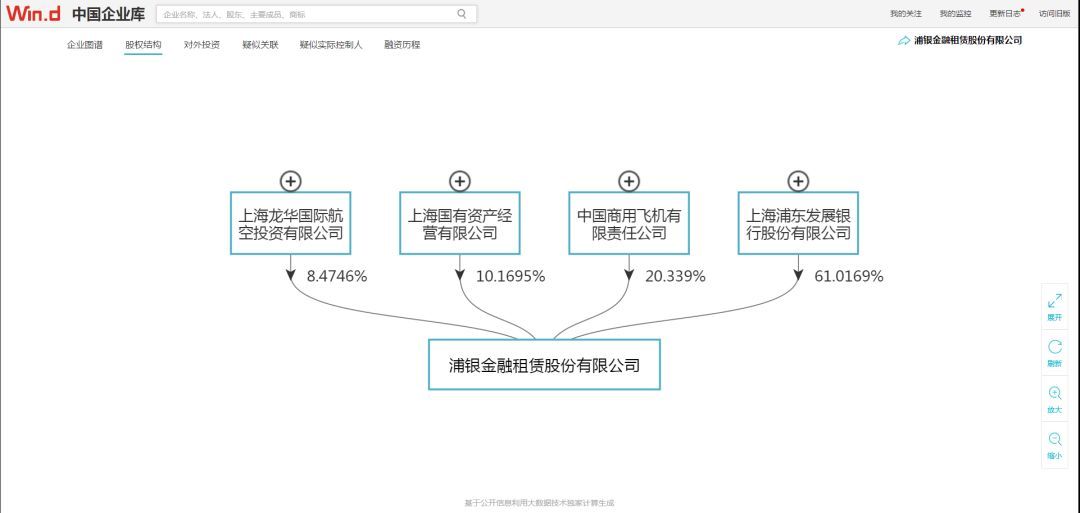View the 更新日志 link
The image size is (1080, 513).
click(1006, 14)
